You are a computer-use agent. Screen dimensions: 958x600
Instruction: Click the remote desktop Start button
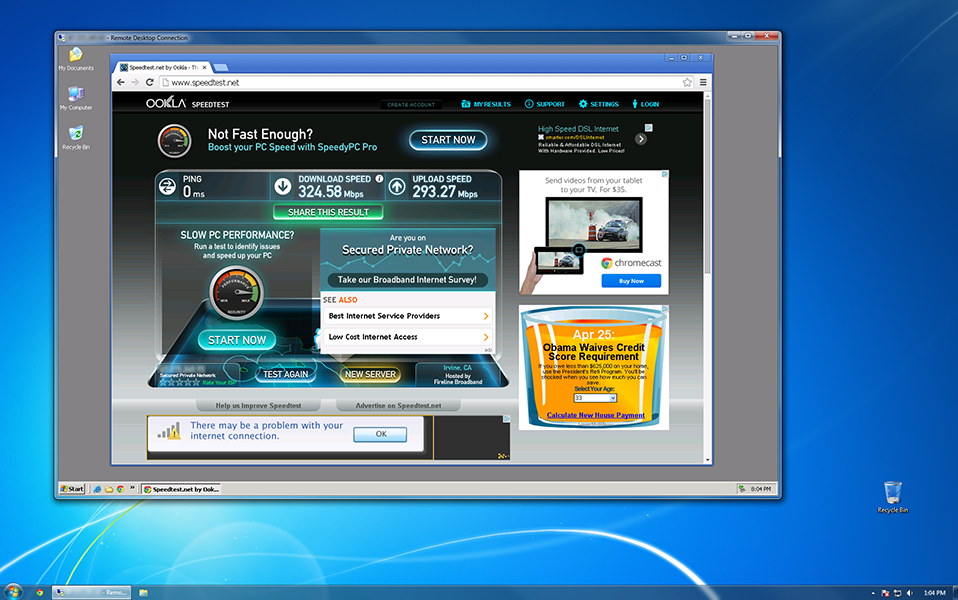tap(71, 489)
